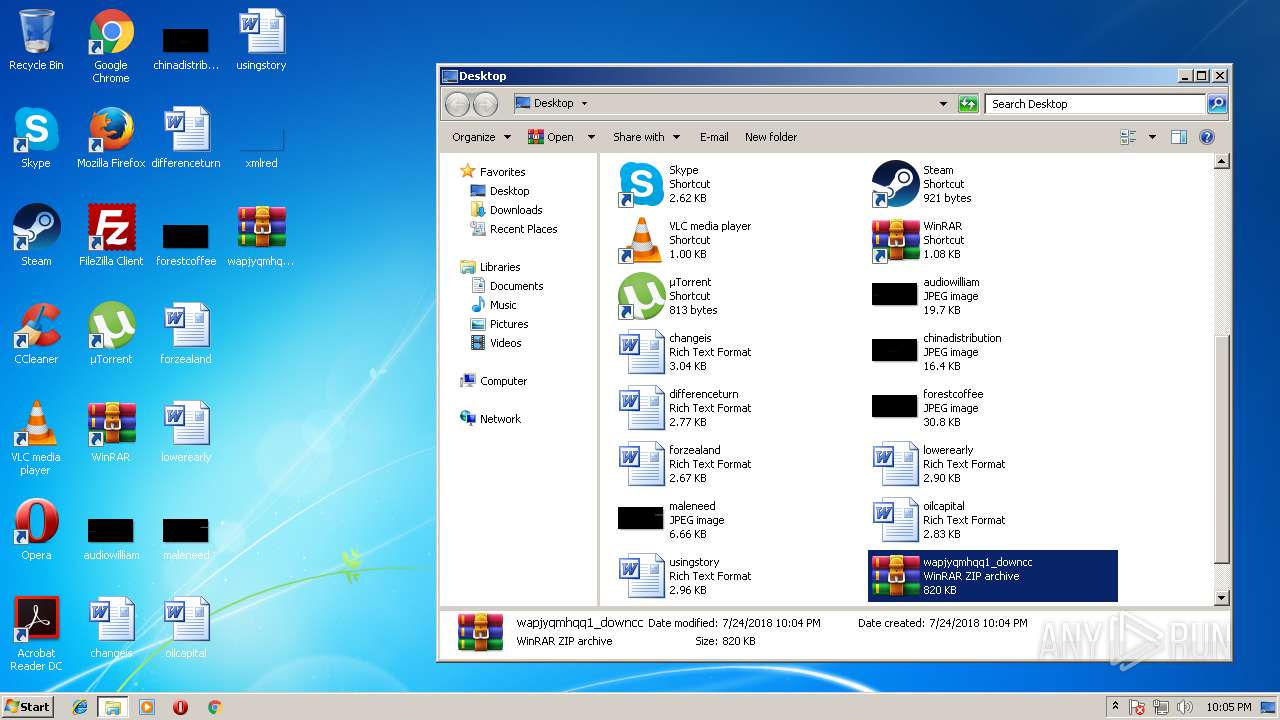Click the Open toolbar button
The image size is (1280, 720).
(x=551, y=137)
